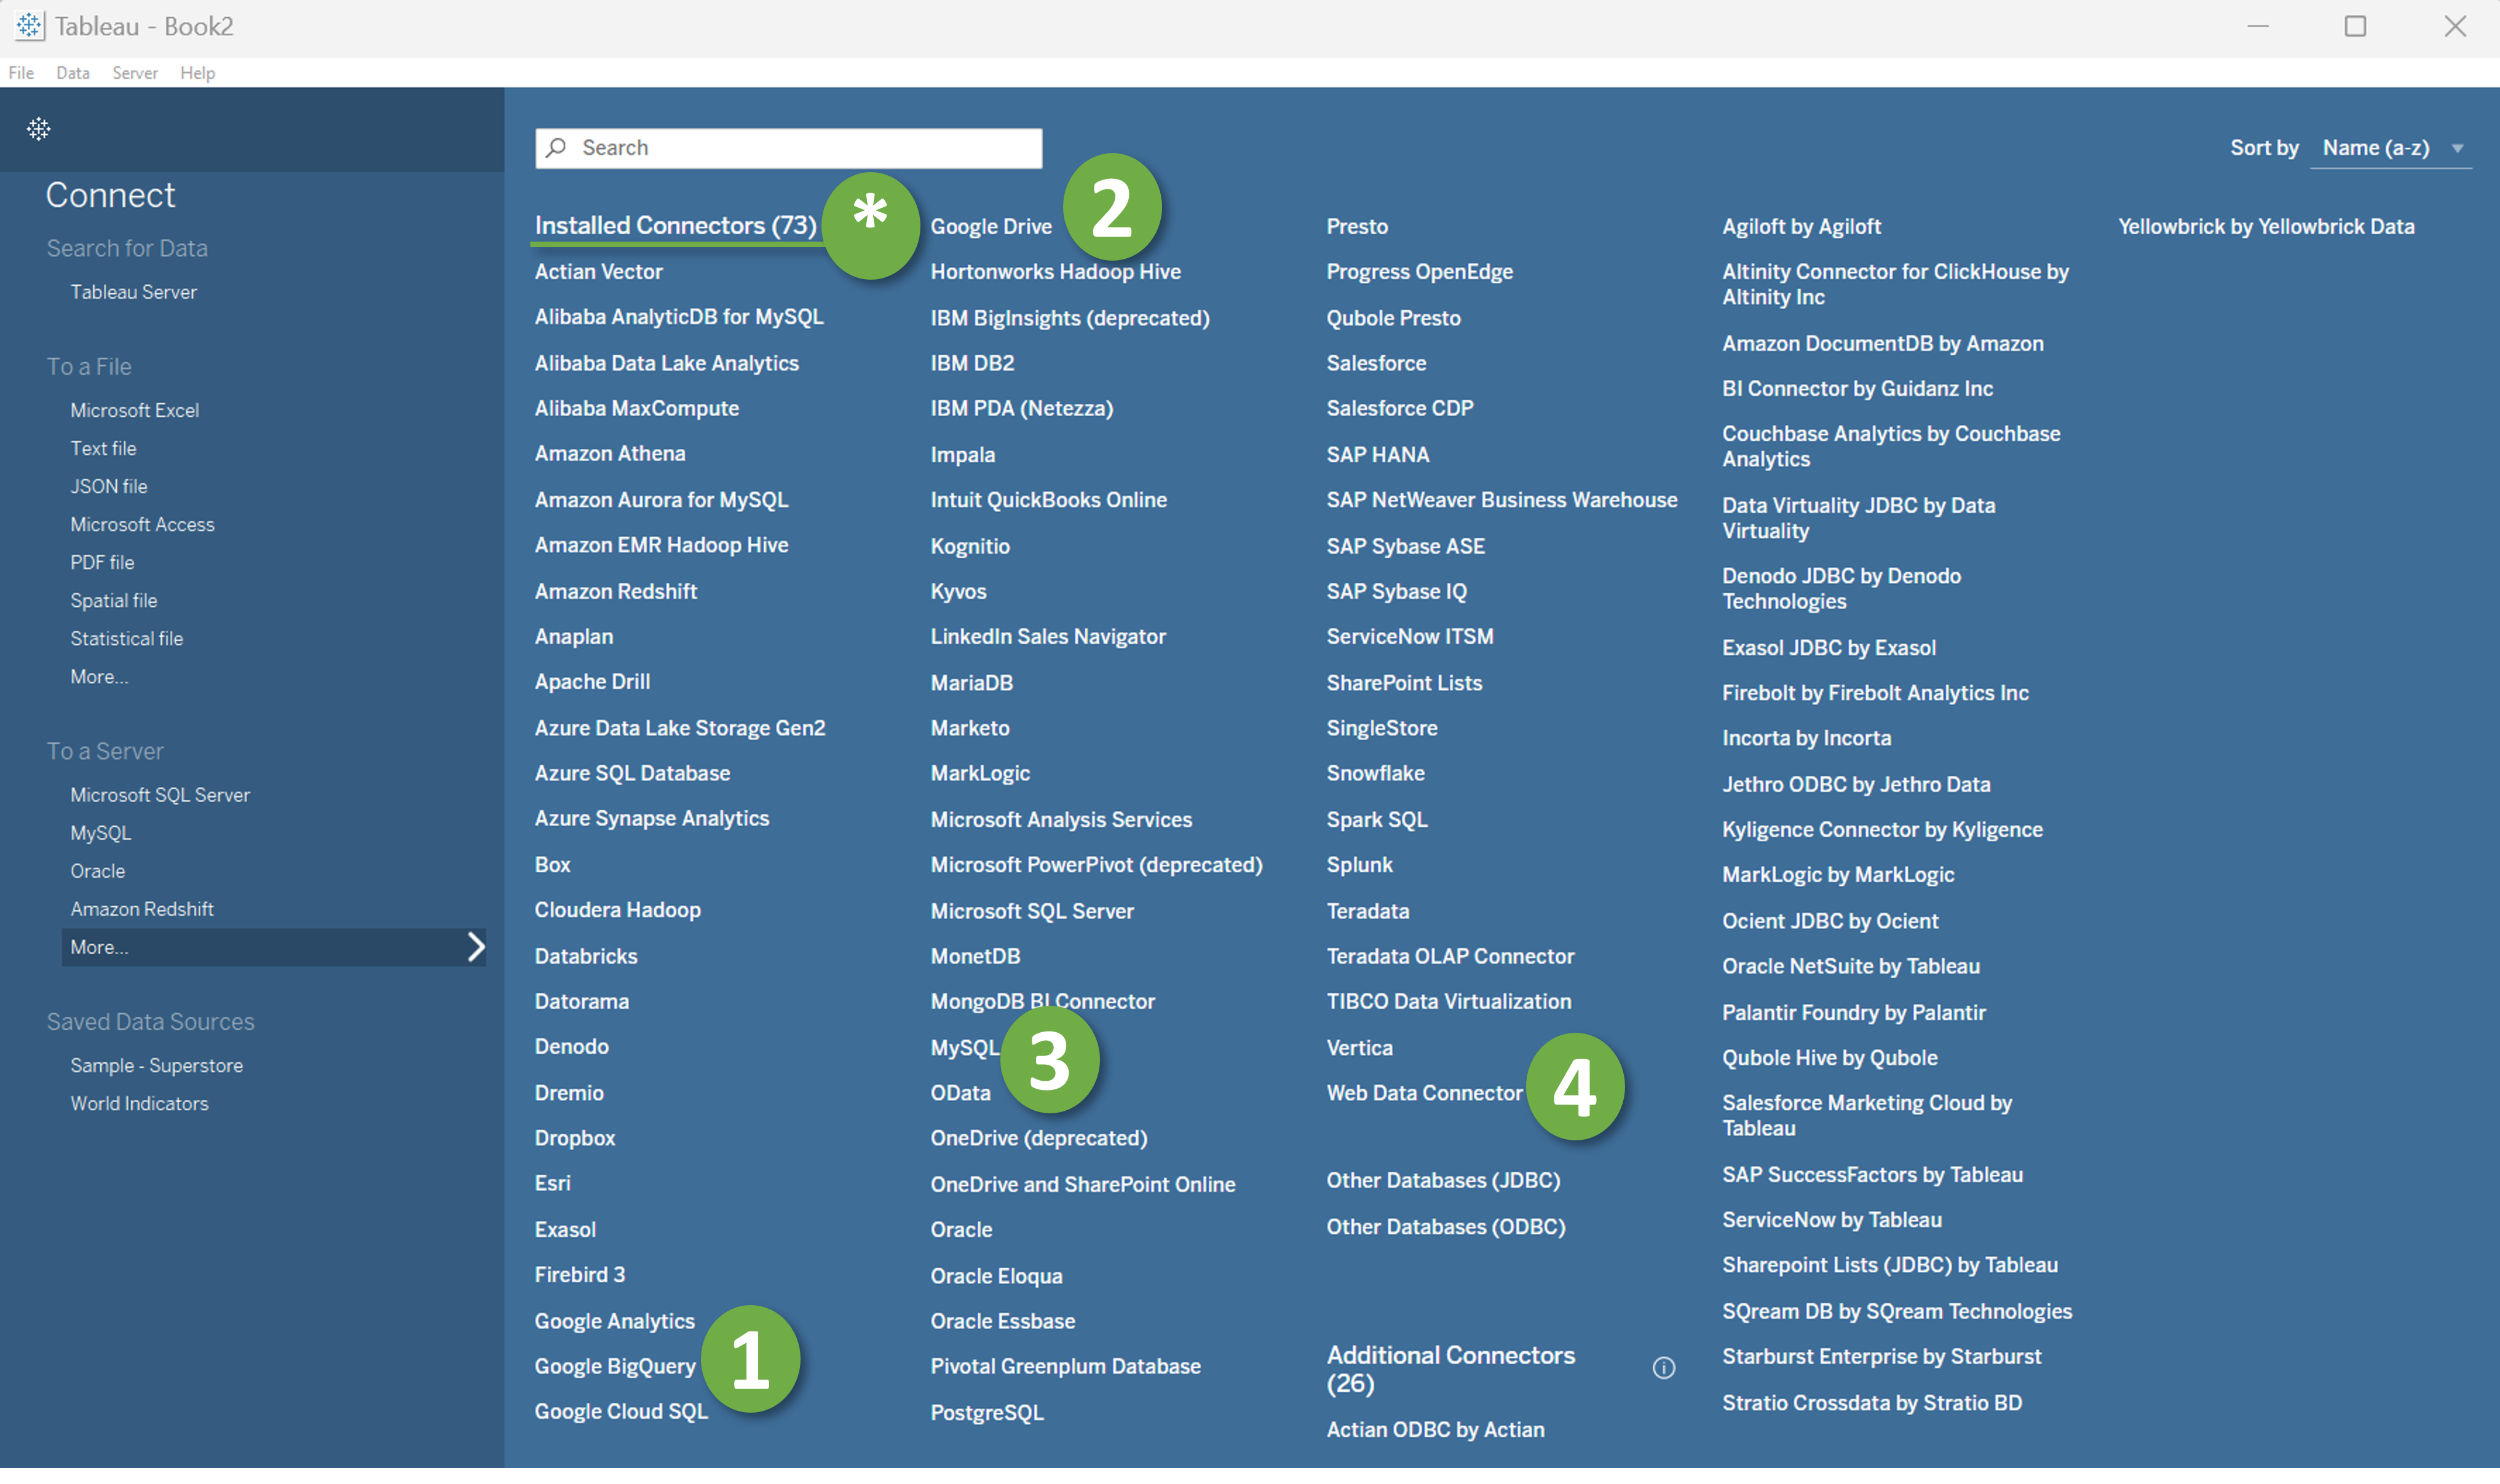The image size is (2500, 1484).
Task: Choose Text file connection
Action: pos(103,448)
